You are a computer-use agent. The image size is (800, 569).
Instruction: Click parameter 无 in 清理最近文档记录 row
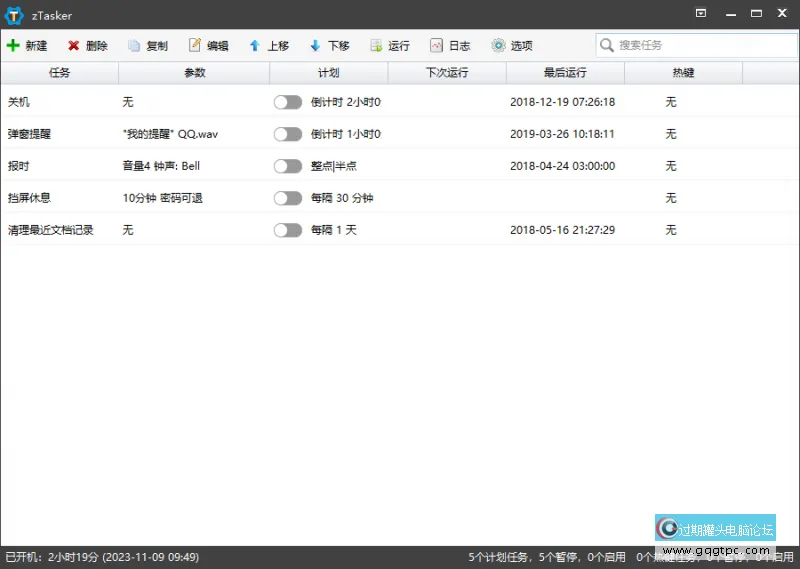tap(128, 230)
